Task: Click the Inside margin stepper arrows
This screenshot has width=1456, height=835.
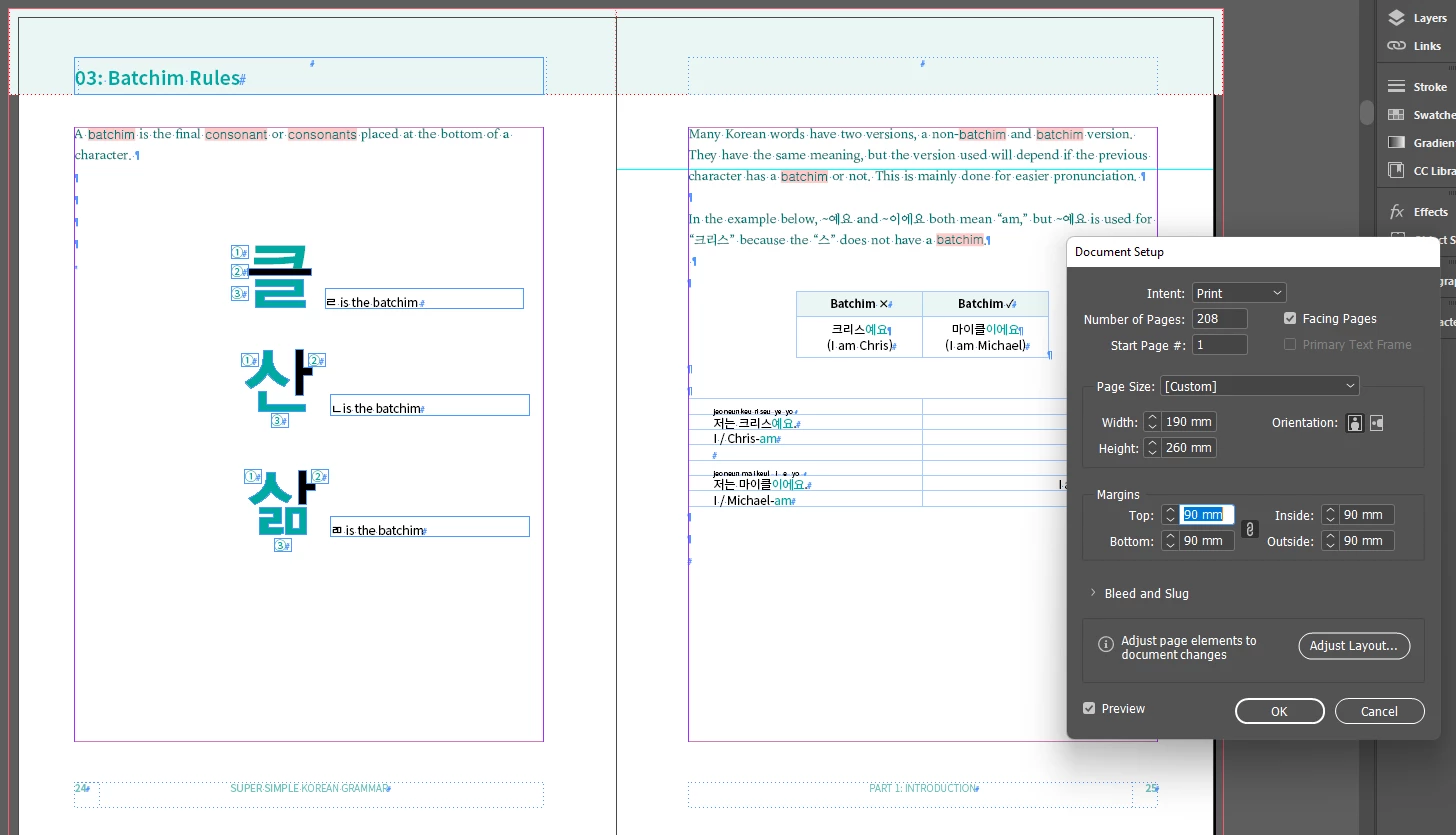Action: coord(1330,515)
